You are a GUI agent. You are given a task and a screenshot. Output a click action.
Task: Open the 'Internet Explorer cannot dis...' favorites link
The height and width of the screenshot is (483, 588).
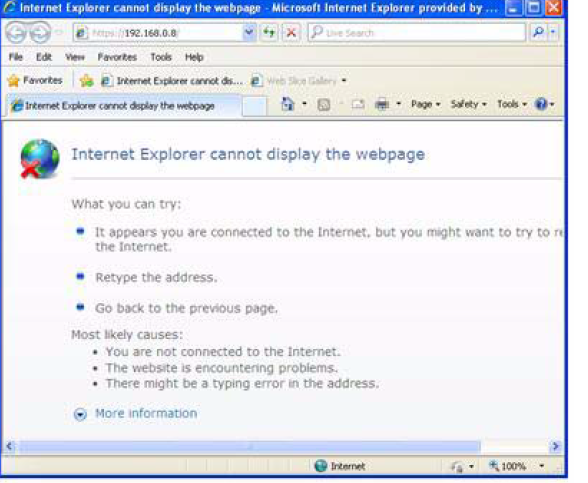coord(172,81)
